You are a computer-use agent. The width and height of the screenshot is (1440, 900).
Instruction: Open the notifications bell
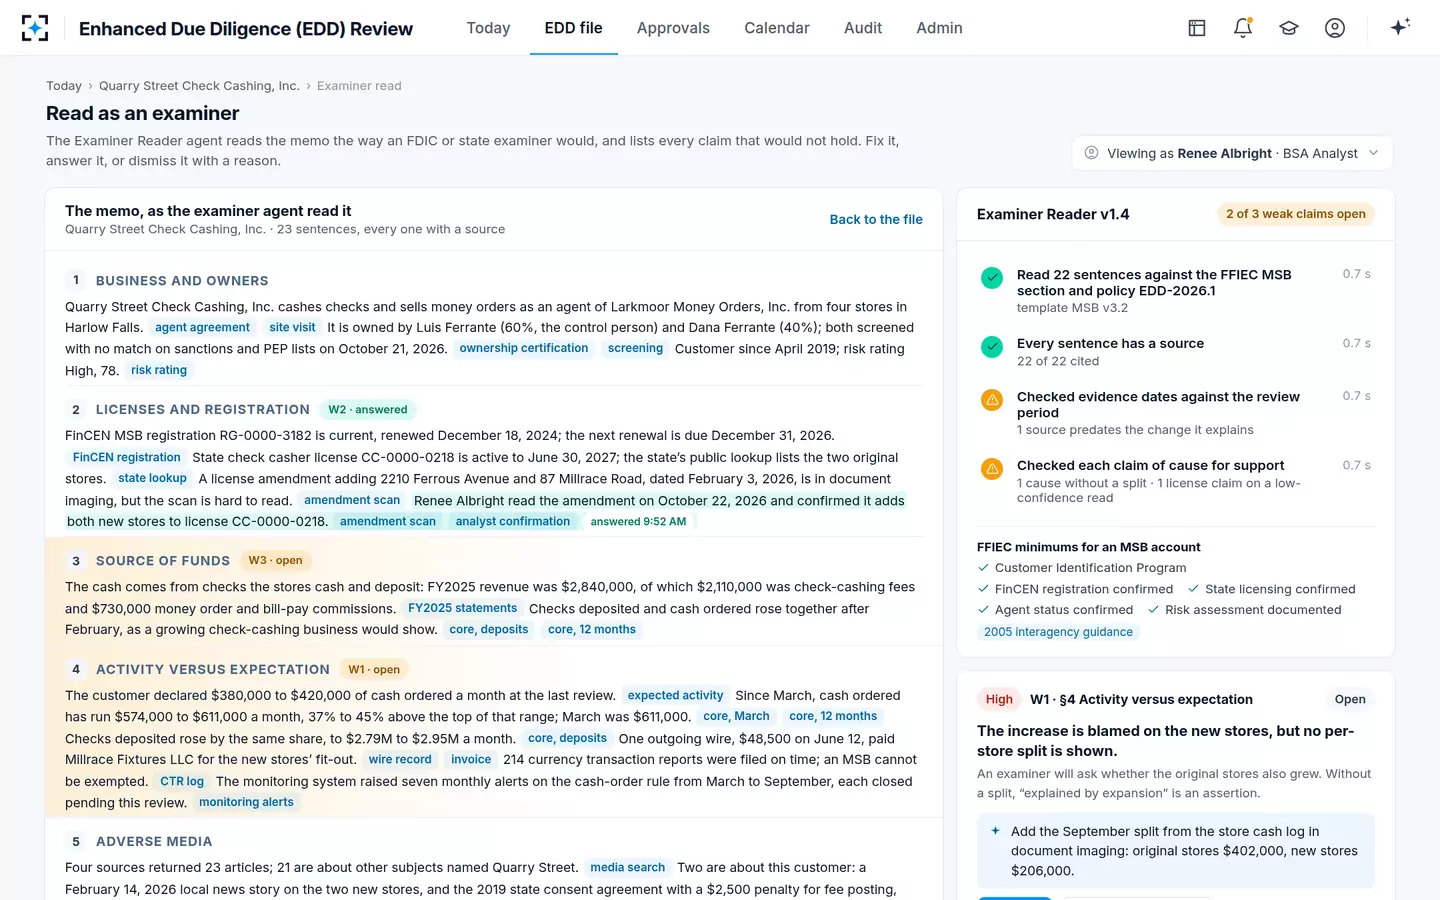click(1243, 28)
